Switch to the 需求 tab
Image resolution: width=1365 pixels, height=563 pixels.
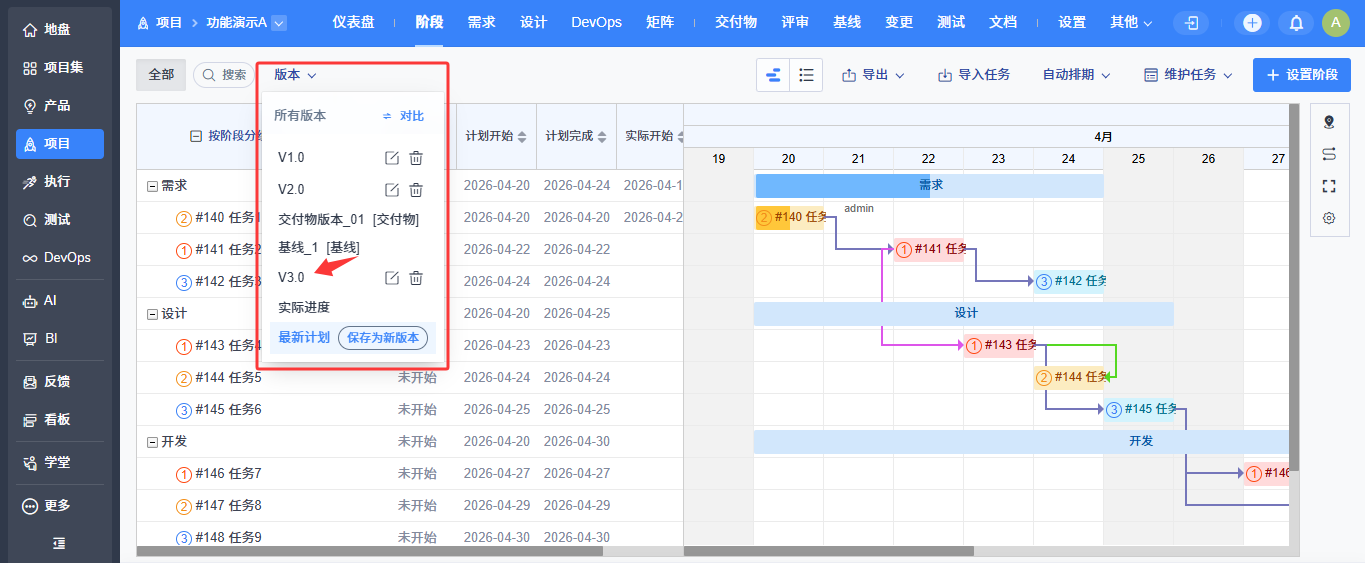coord(481,23)
